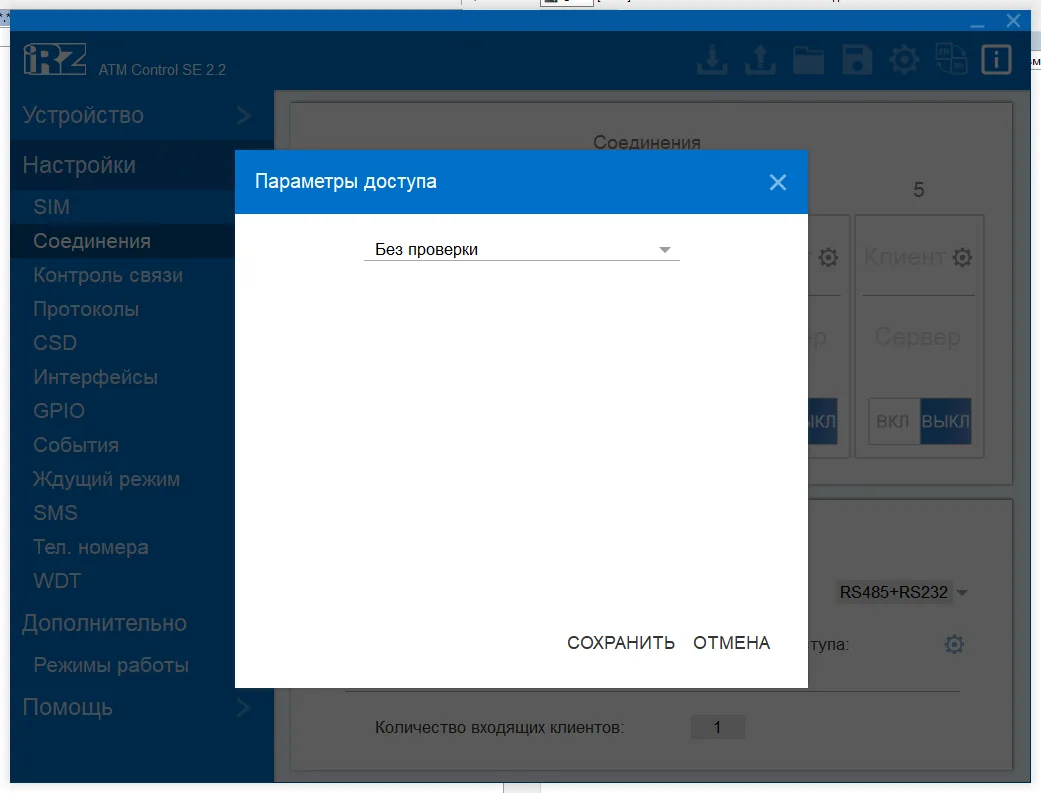Viewport: 1041px width, 793px height.
Task: Click the Настройки section header
Action: coord(79,165)
